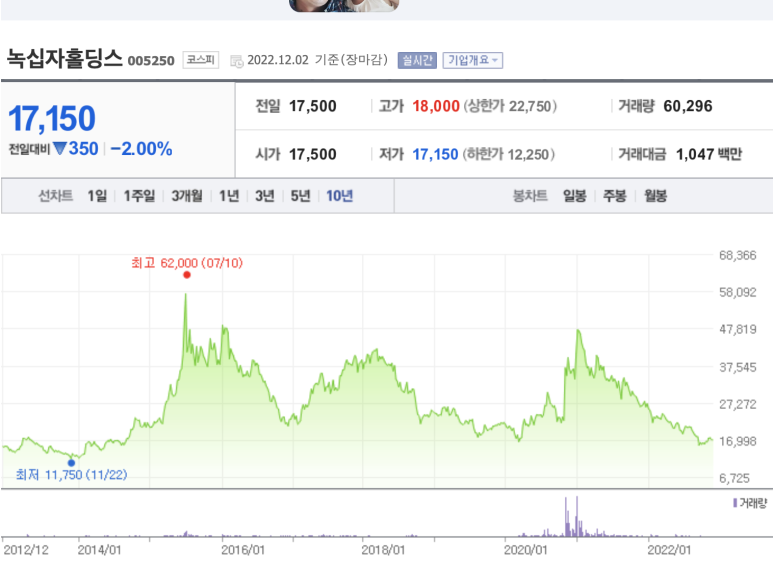Click the 시가 value 17,500
Viewport: 773px width, 564px height.
tap(313, 154)
